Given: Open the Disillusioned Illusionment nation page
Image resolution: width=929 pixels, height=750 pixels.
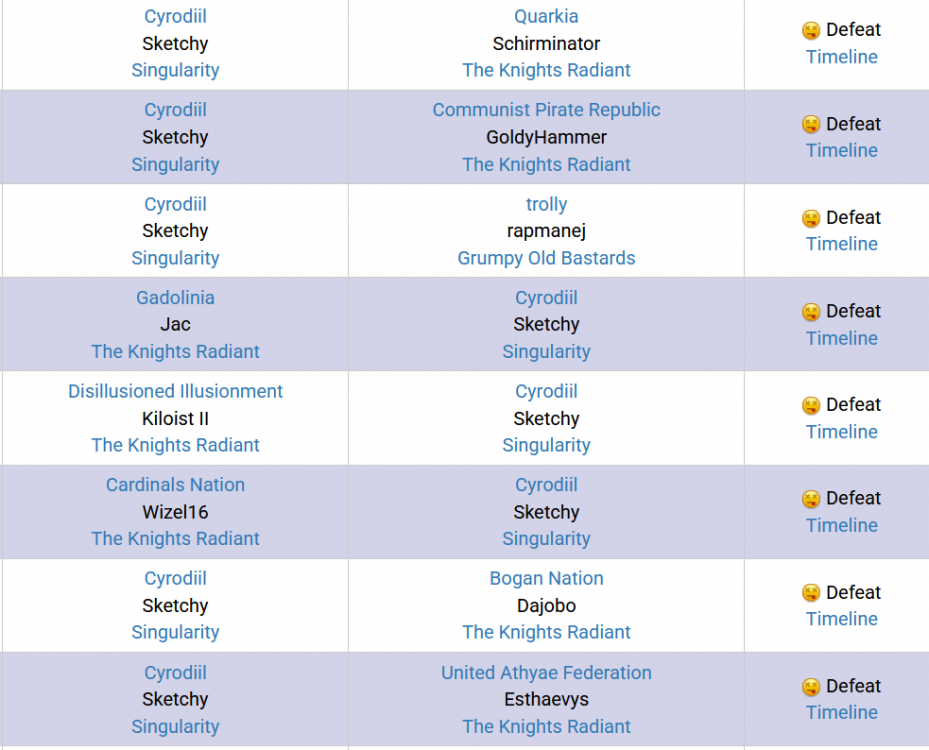Looking at the screenshot, I should [175, 391].
